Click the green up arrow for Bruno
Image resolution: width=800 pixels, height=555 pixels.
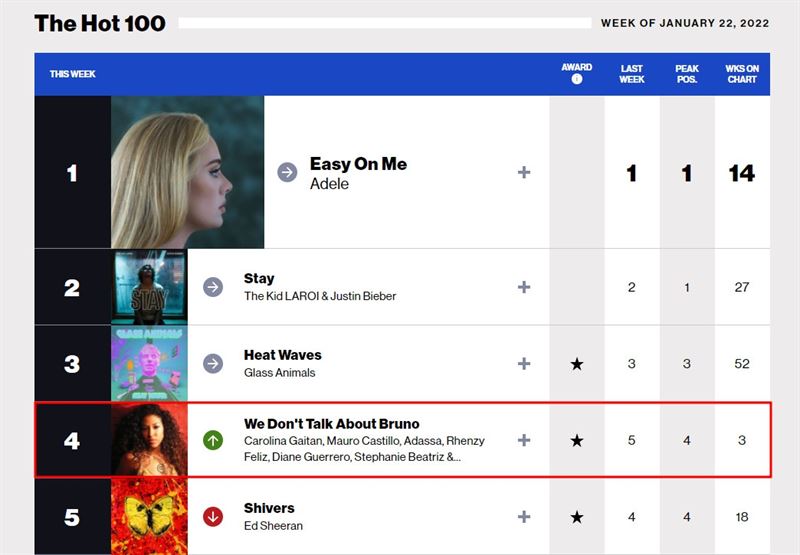point(213,440)
